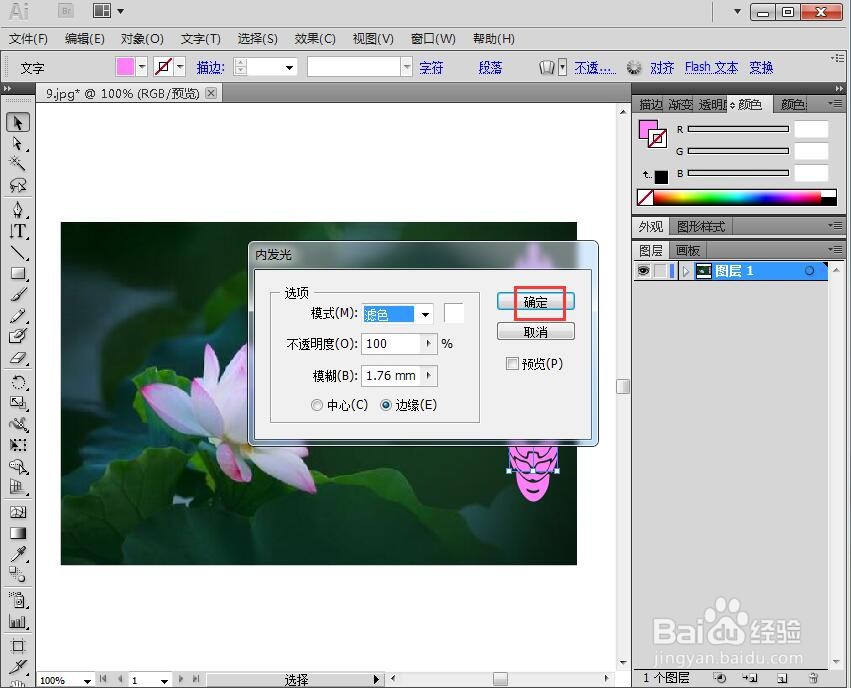851x688 pixels.
Task: Select the Free Transform tool
Action: coord(18,445)
